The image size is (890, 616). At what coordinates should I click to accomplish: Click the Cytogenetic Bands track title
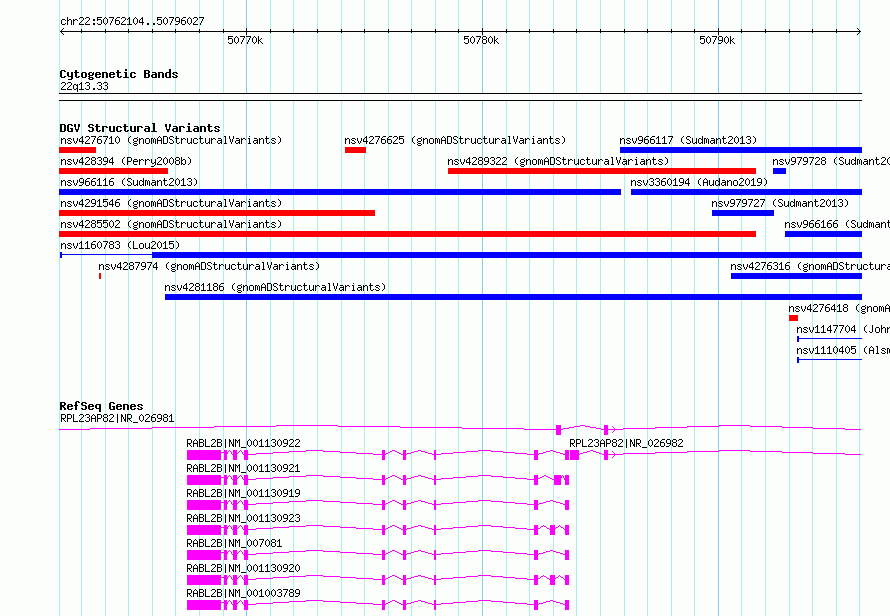[x=119, y=74]
